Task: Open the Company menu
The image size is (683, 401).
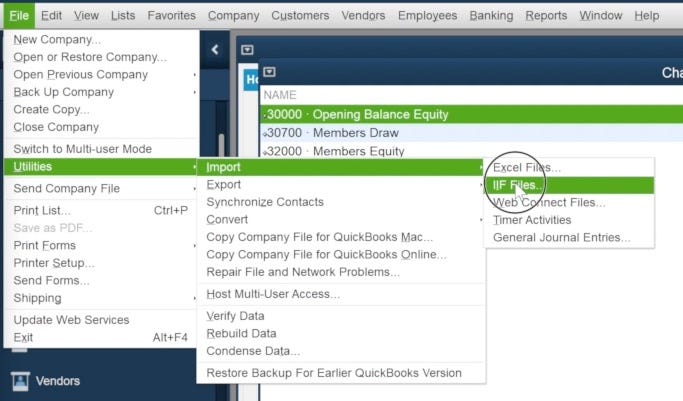Action: (x=233, y=16)
